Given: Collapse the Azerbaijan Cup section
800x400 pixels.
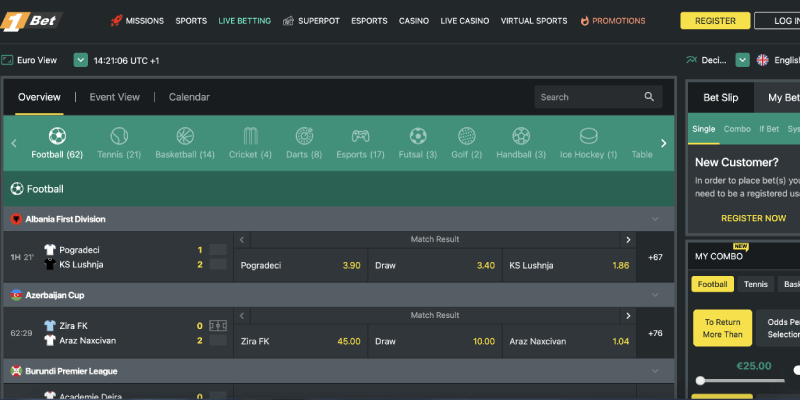Looking at the screenshot, I should click(x=655, y=295).
